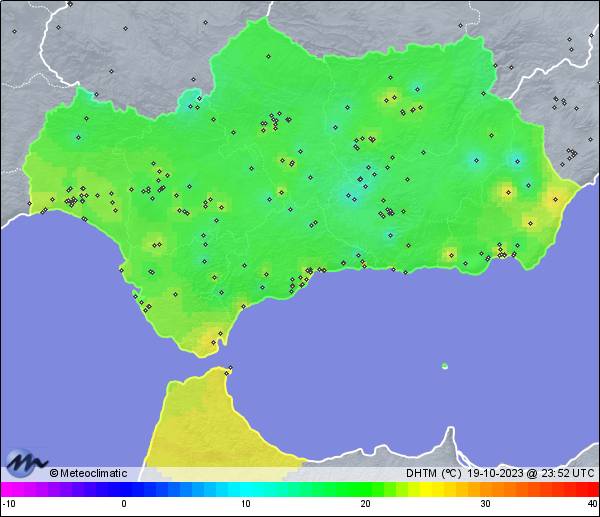600x517 pixels.
Task: Click the date 19-10-2023
Action: click(495, 473)
